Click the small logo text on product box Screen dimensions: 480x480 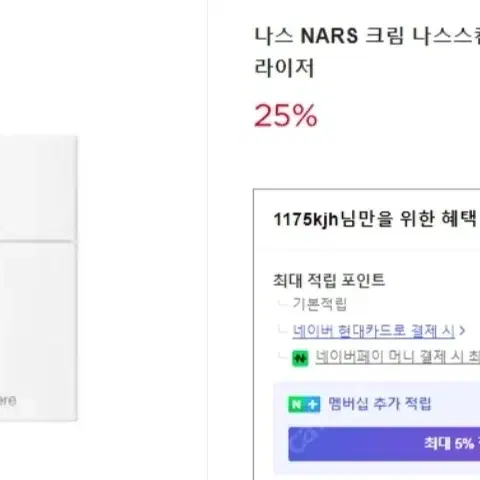click(8, 401)
